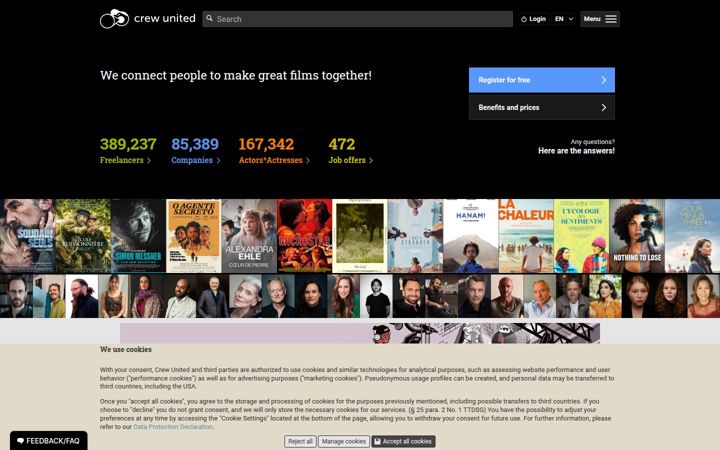Open the L'École Buissonnière film poster
Viewport: 720px width, 450px height.
pyautogui.click(x=83, y=236)
